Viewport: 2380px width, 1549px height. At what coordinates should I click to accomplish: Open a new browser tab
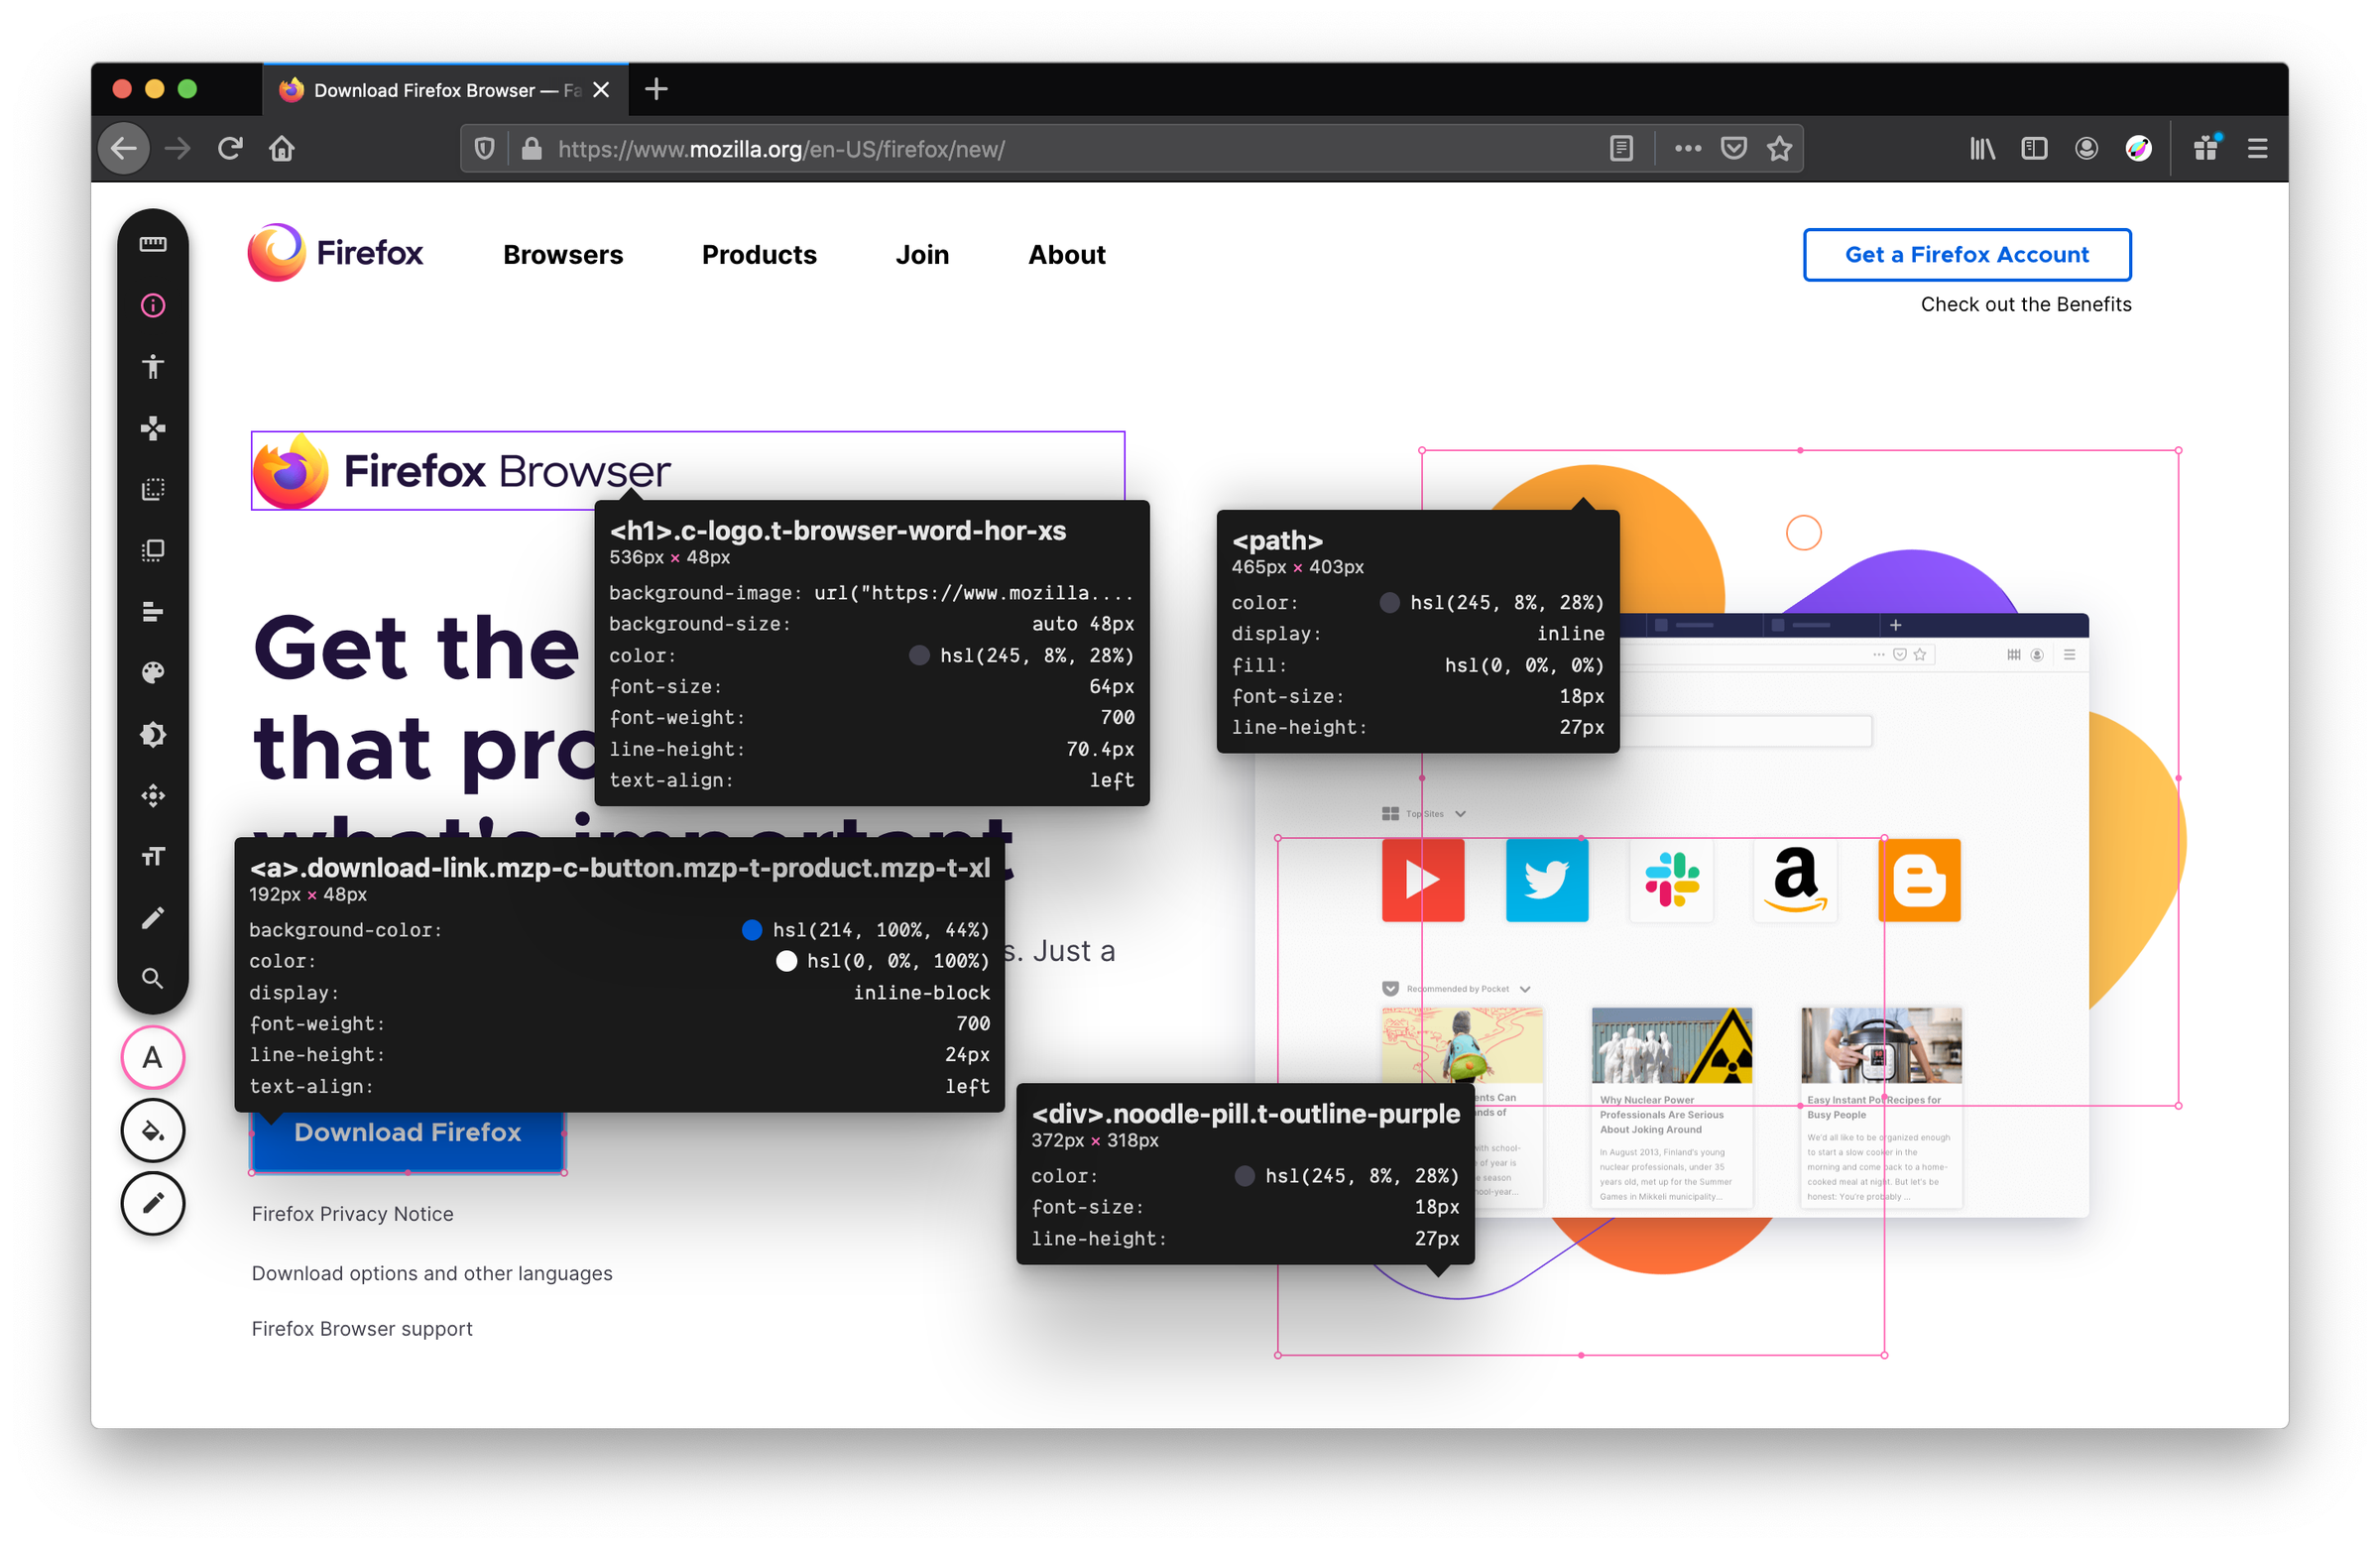tap(656, 90)
